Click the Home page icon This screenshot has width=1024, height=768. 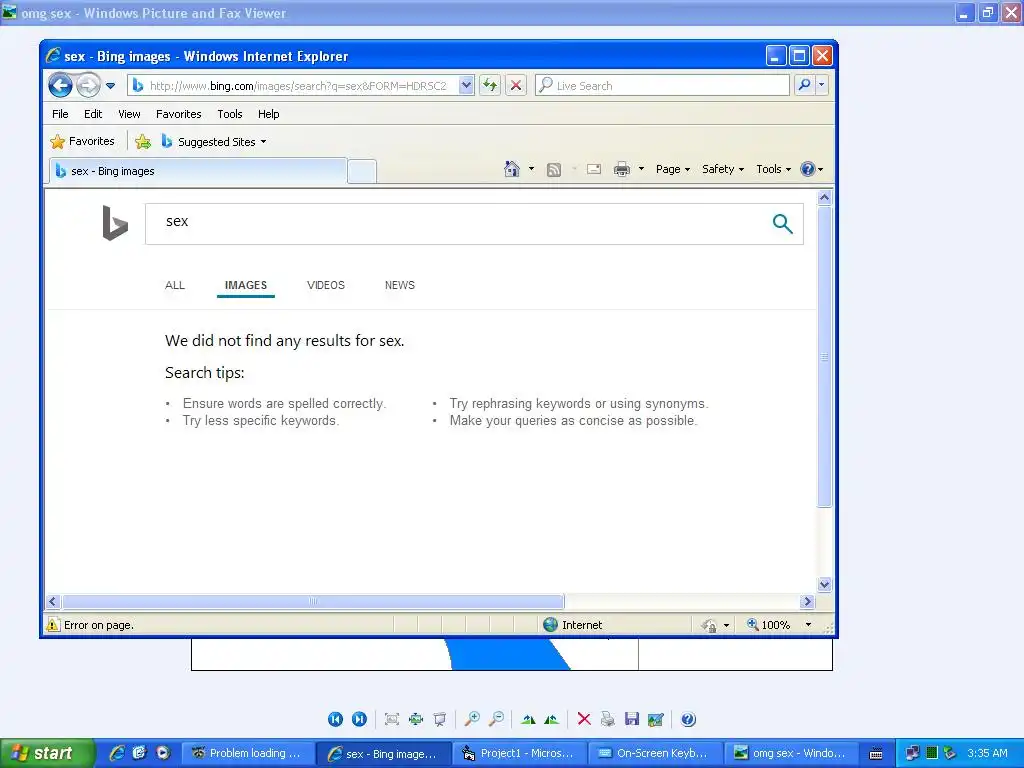[511, 169]
